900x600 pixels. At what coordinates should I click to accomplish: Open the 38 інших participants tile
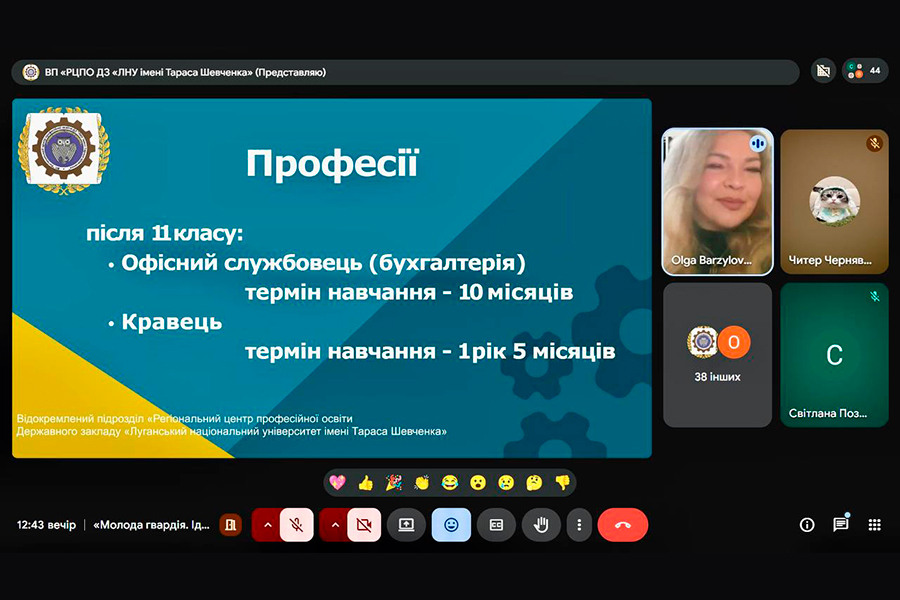717,355
